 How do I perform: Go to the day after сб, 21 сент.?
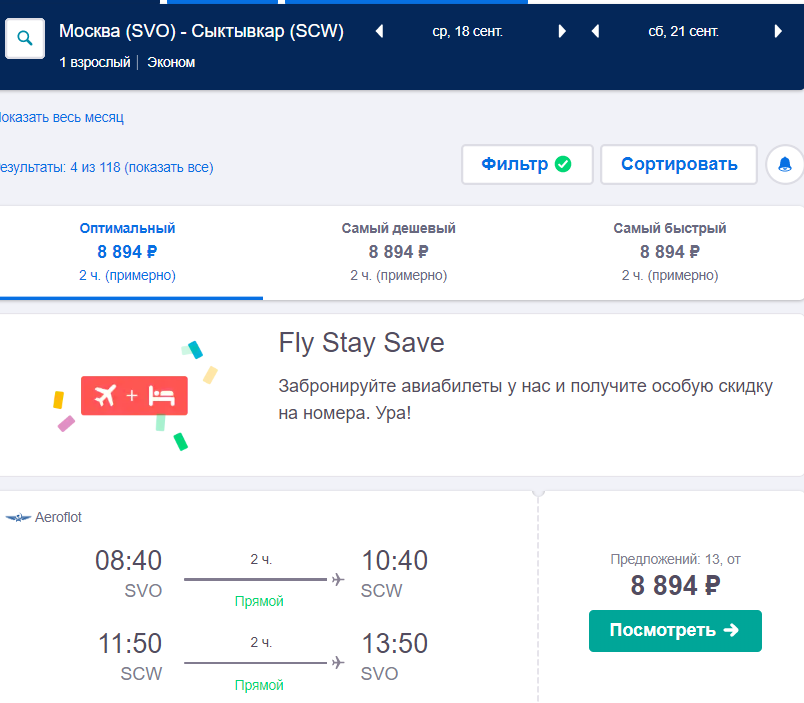click(778, 32)
